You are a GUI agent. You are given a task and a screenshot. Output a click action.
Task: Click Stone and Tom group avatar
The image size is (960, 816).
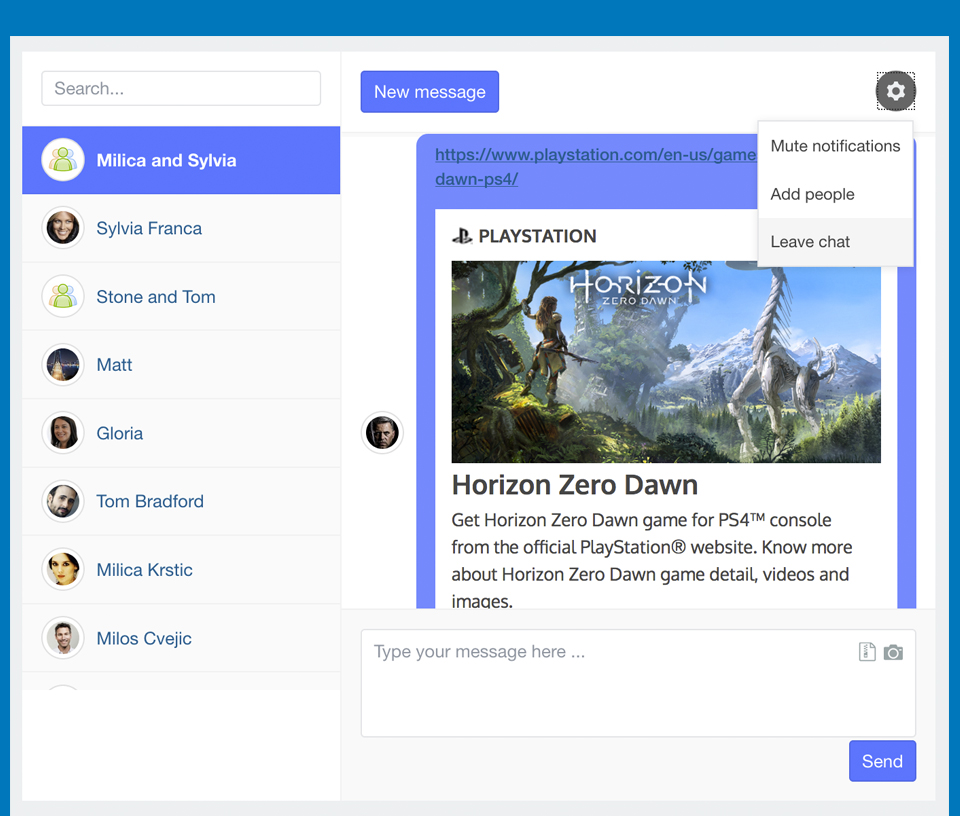[x=62, y=296]
